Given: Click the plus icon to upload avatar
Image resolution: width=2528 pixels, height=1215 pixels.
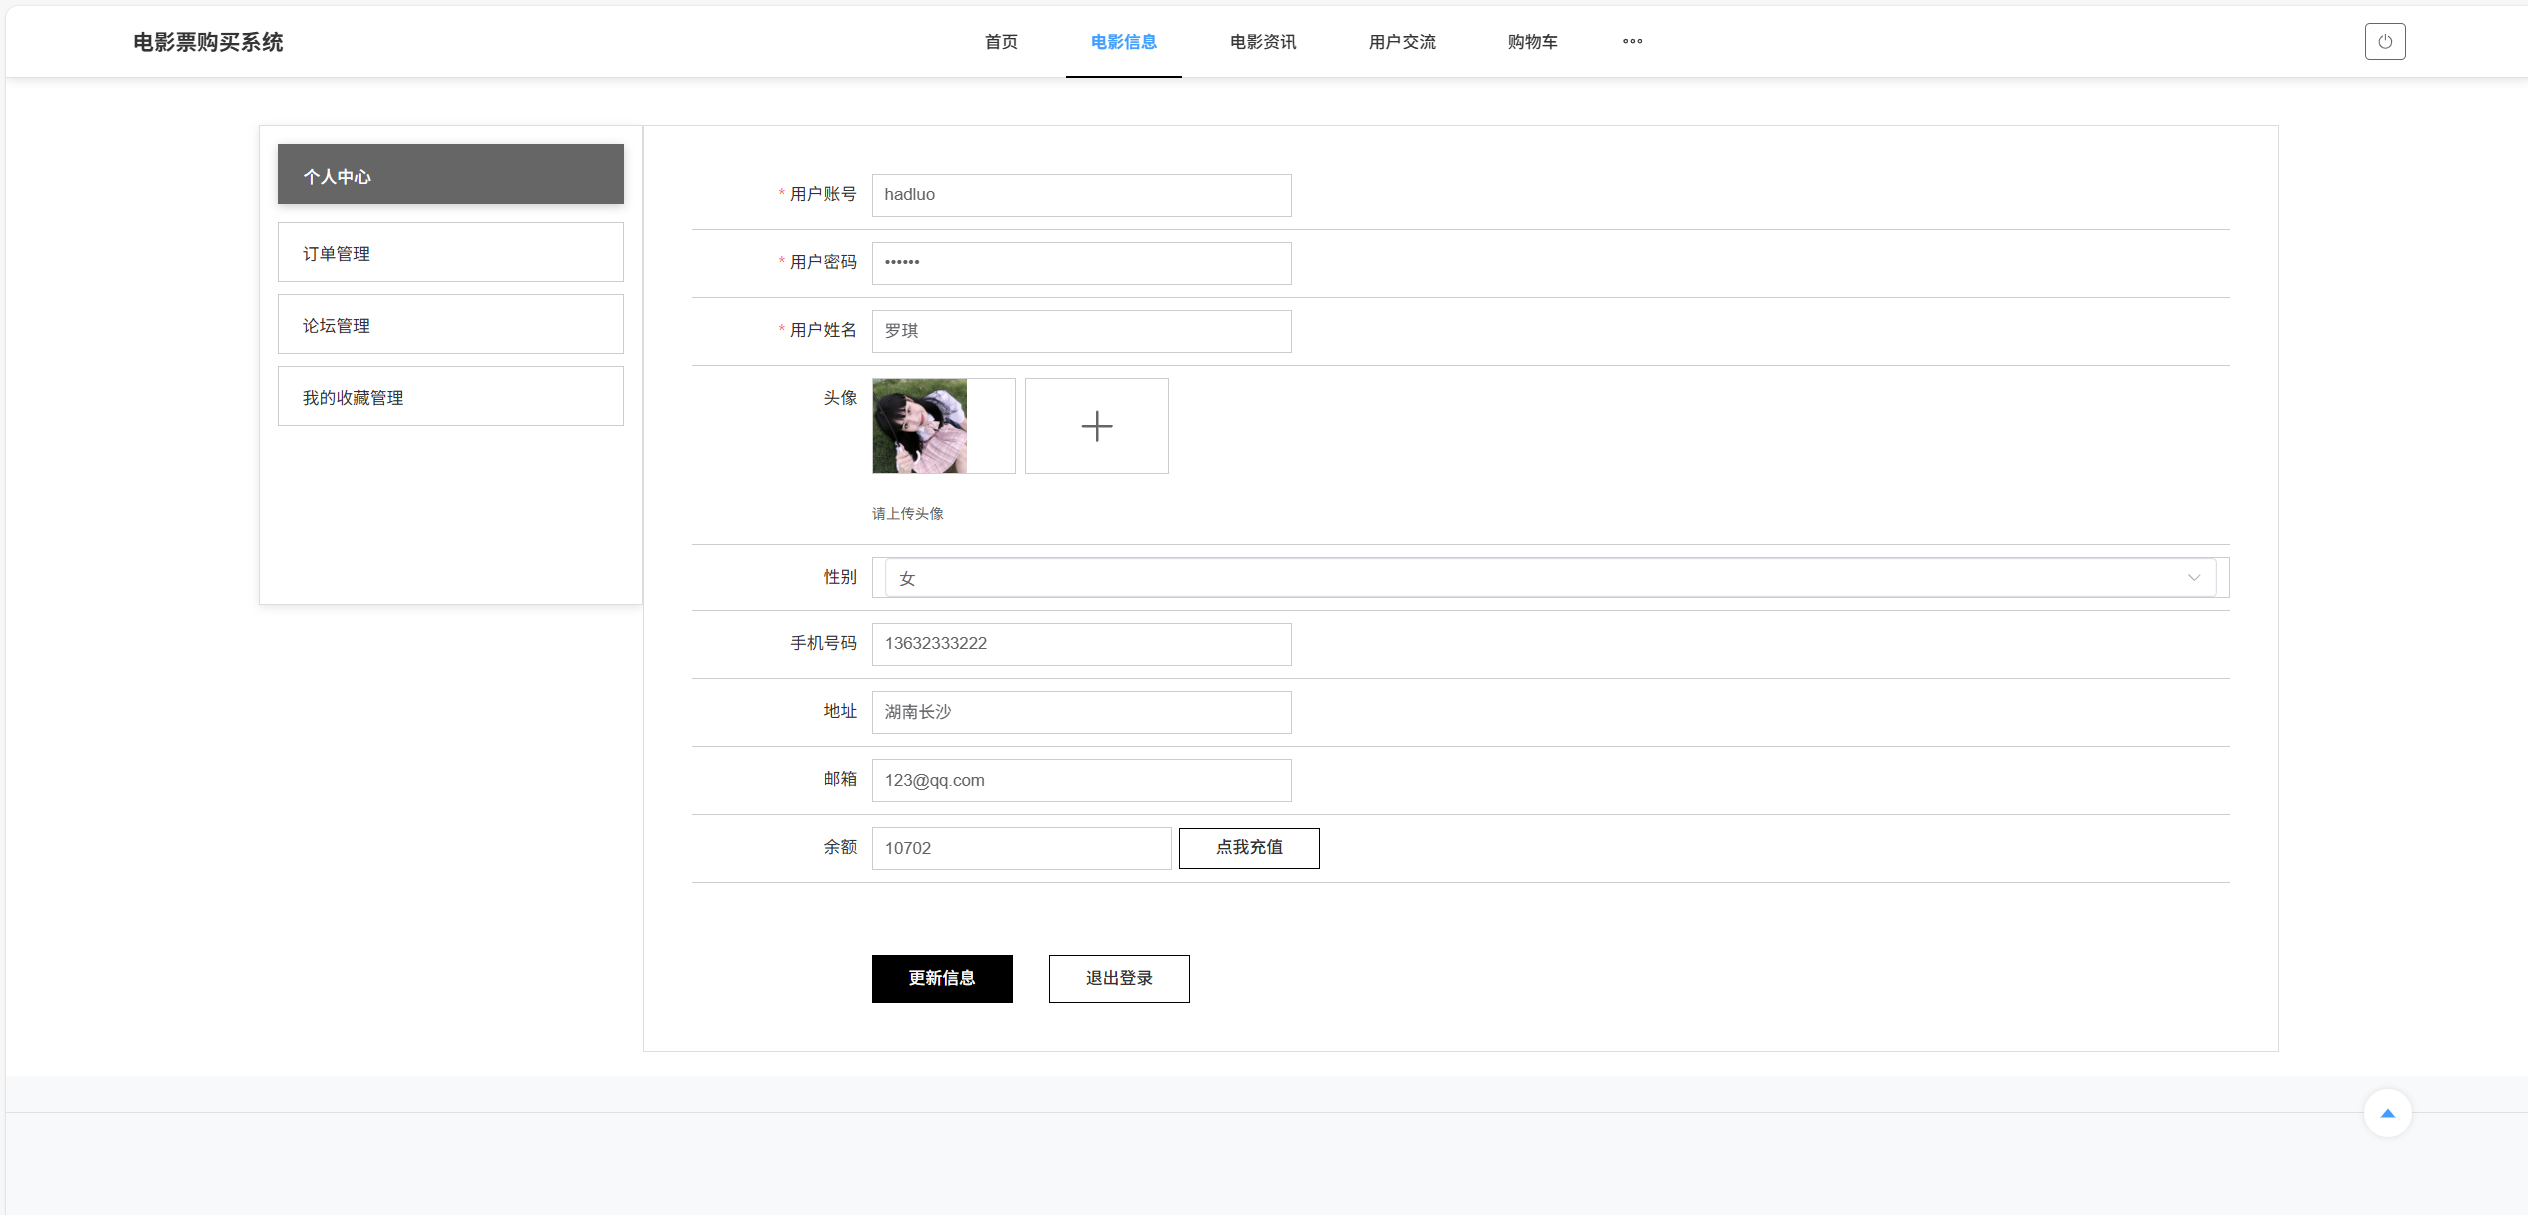Looking at the screenshot, I should pos(1096,426).
